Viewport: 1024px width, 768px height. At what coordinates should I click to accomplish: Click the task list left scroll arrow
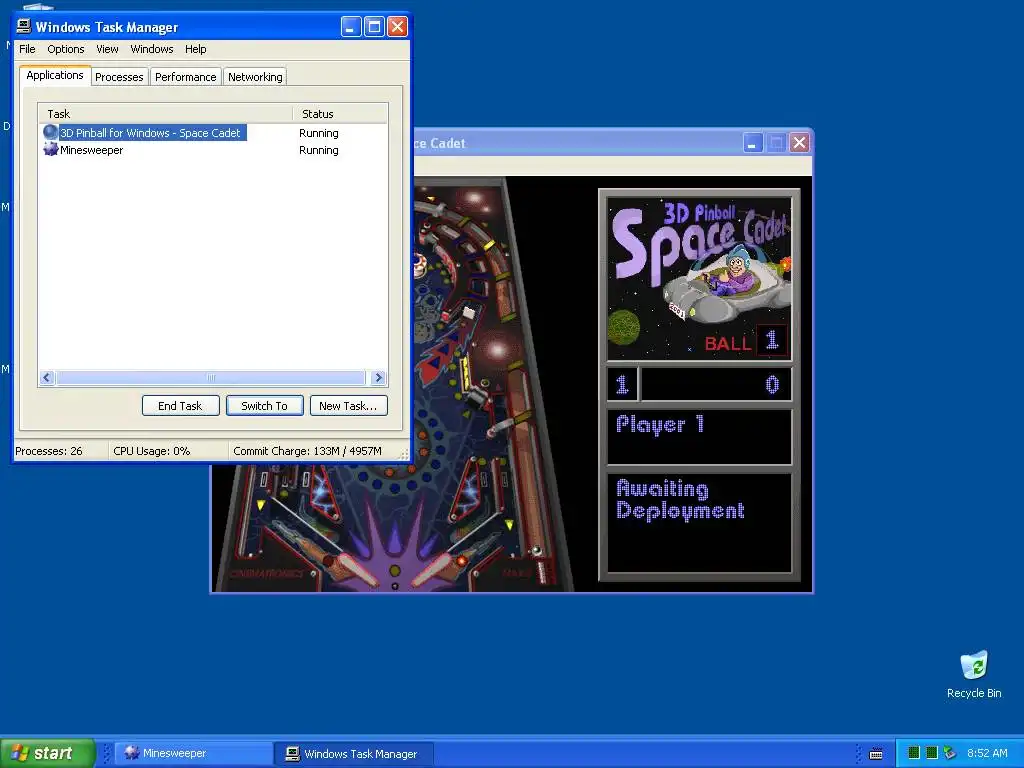(46, 377)
